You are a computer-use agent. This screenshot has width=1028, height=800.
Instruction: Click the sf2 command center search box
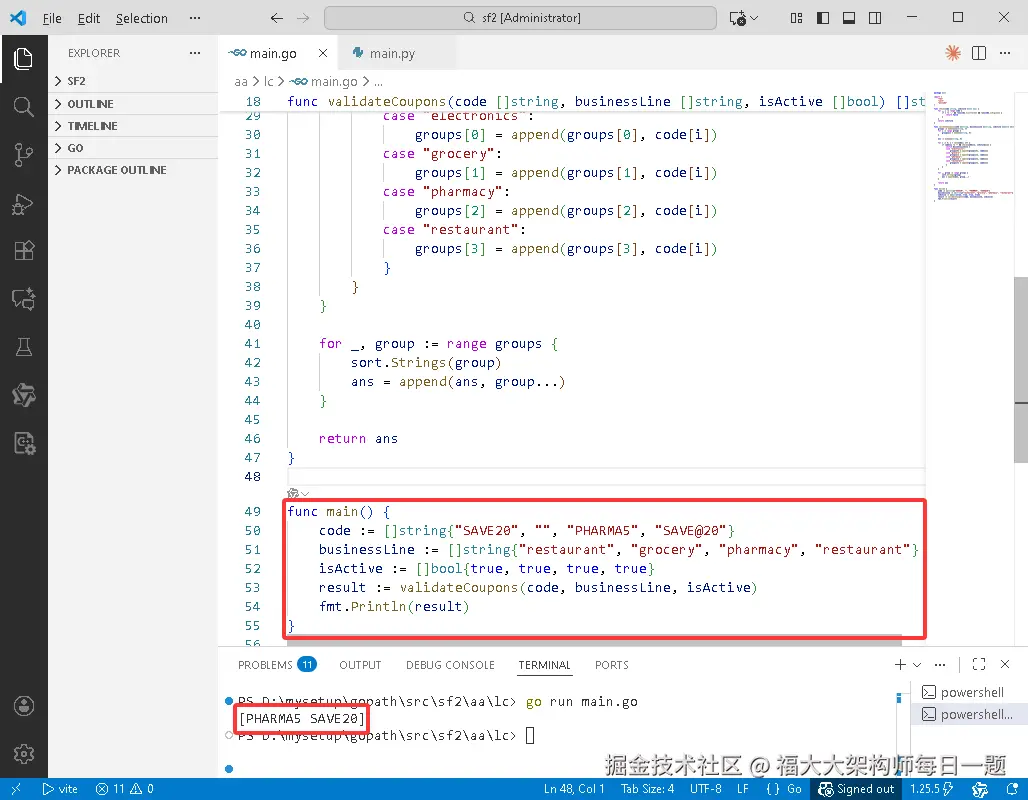(521, 18)
